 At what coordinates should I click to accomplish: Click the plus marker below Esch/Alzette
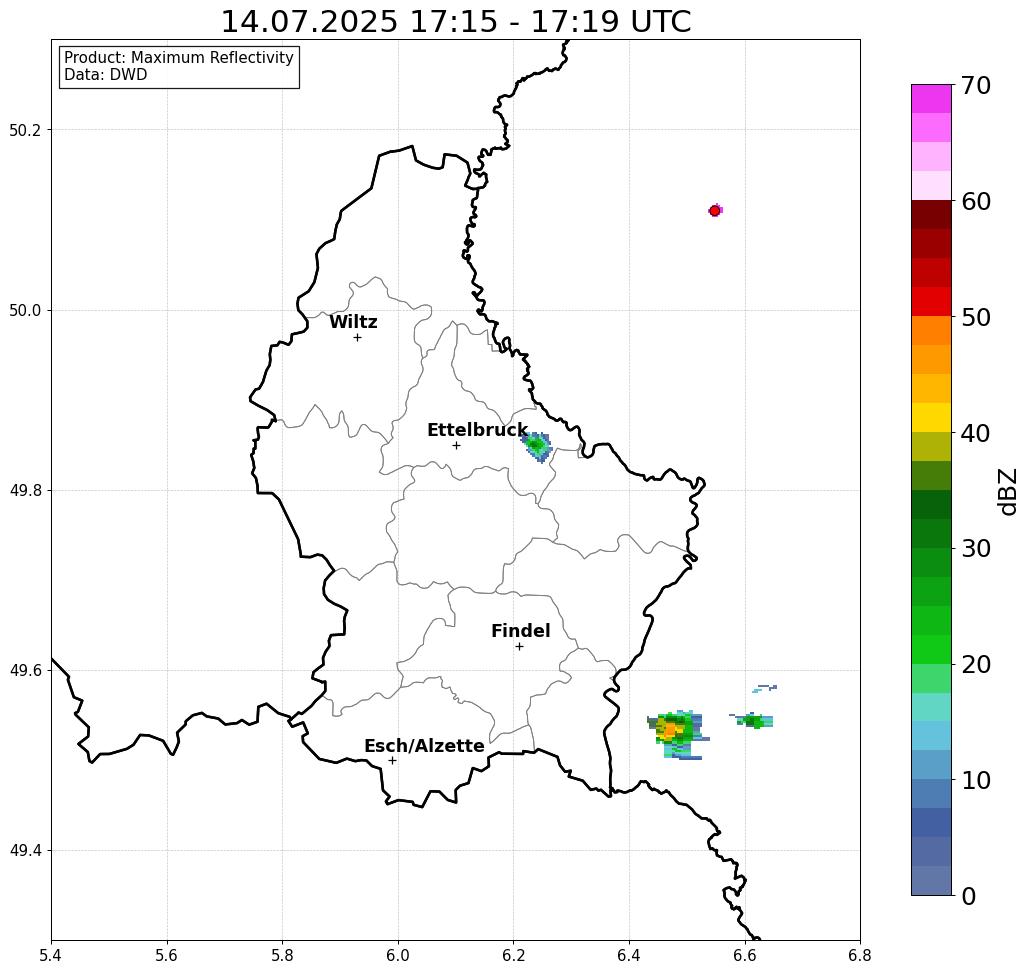(392, 760)
